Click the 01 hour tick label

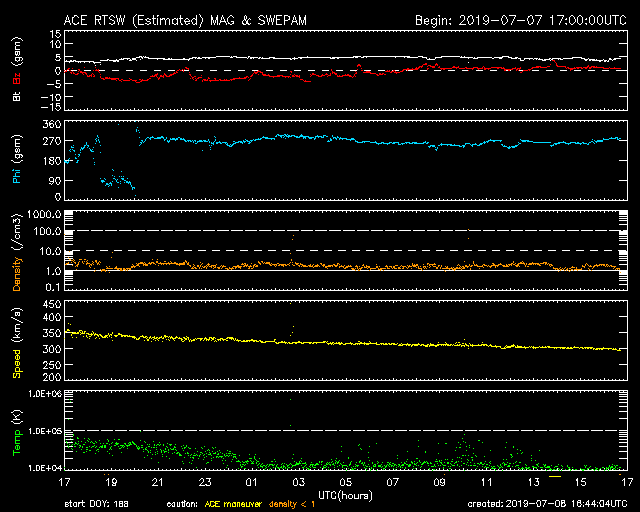pyautogui.click(x=251, y=482)
